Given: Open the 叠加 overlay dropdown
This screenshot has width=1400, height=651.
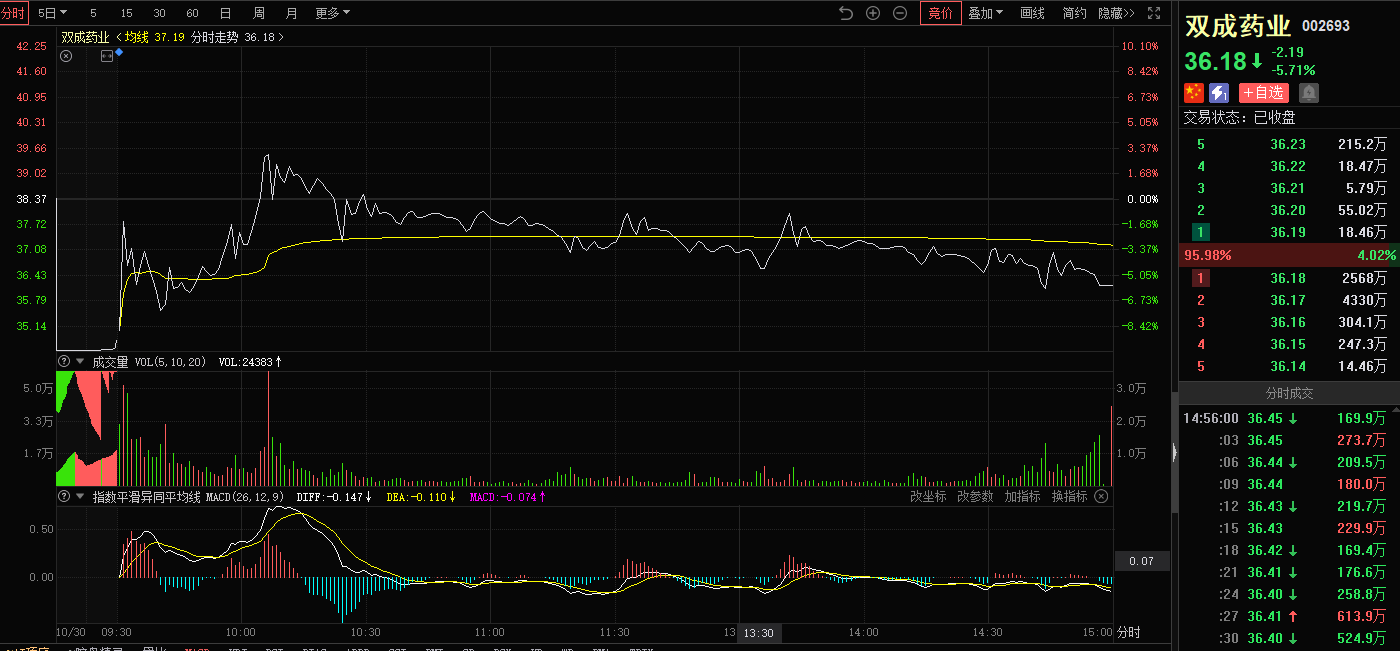Looking at the screenshot, I should tap(985, 13).
